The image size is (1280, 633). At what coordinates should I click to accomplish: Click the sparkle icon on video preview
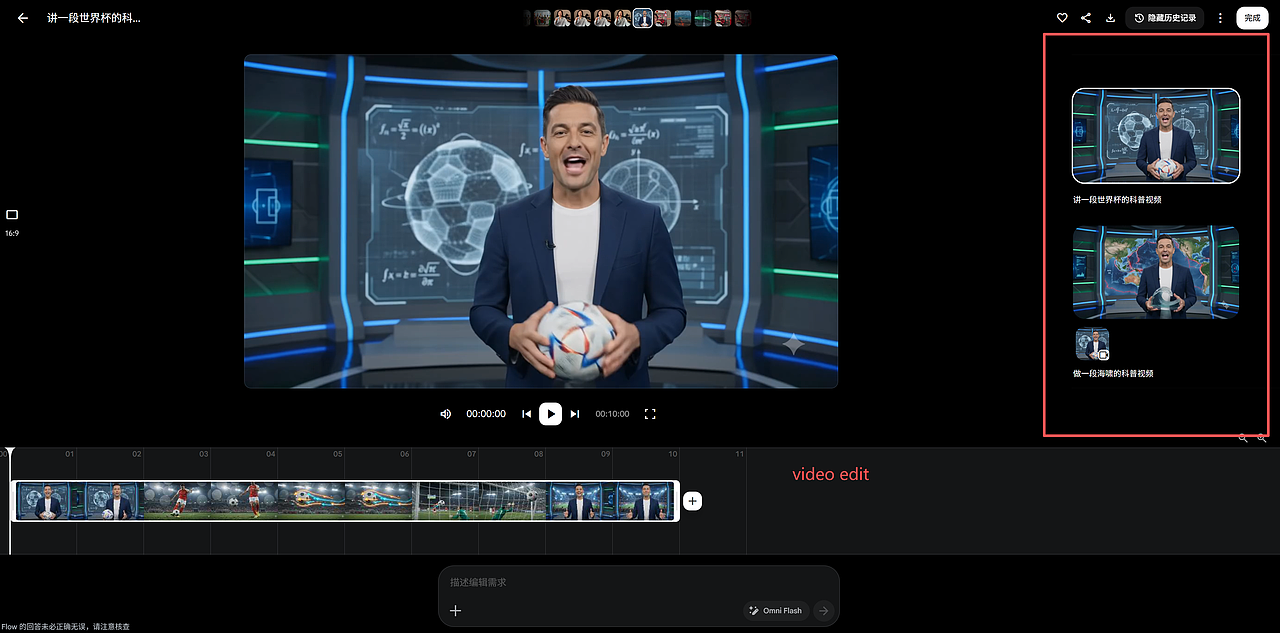793,345
